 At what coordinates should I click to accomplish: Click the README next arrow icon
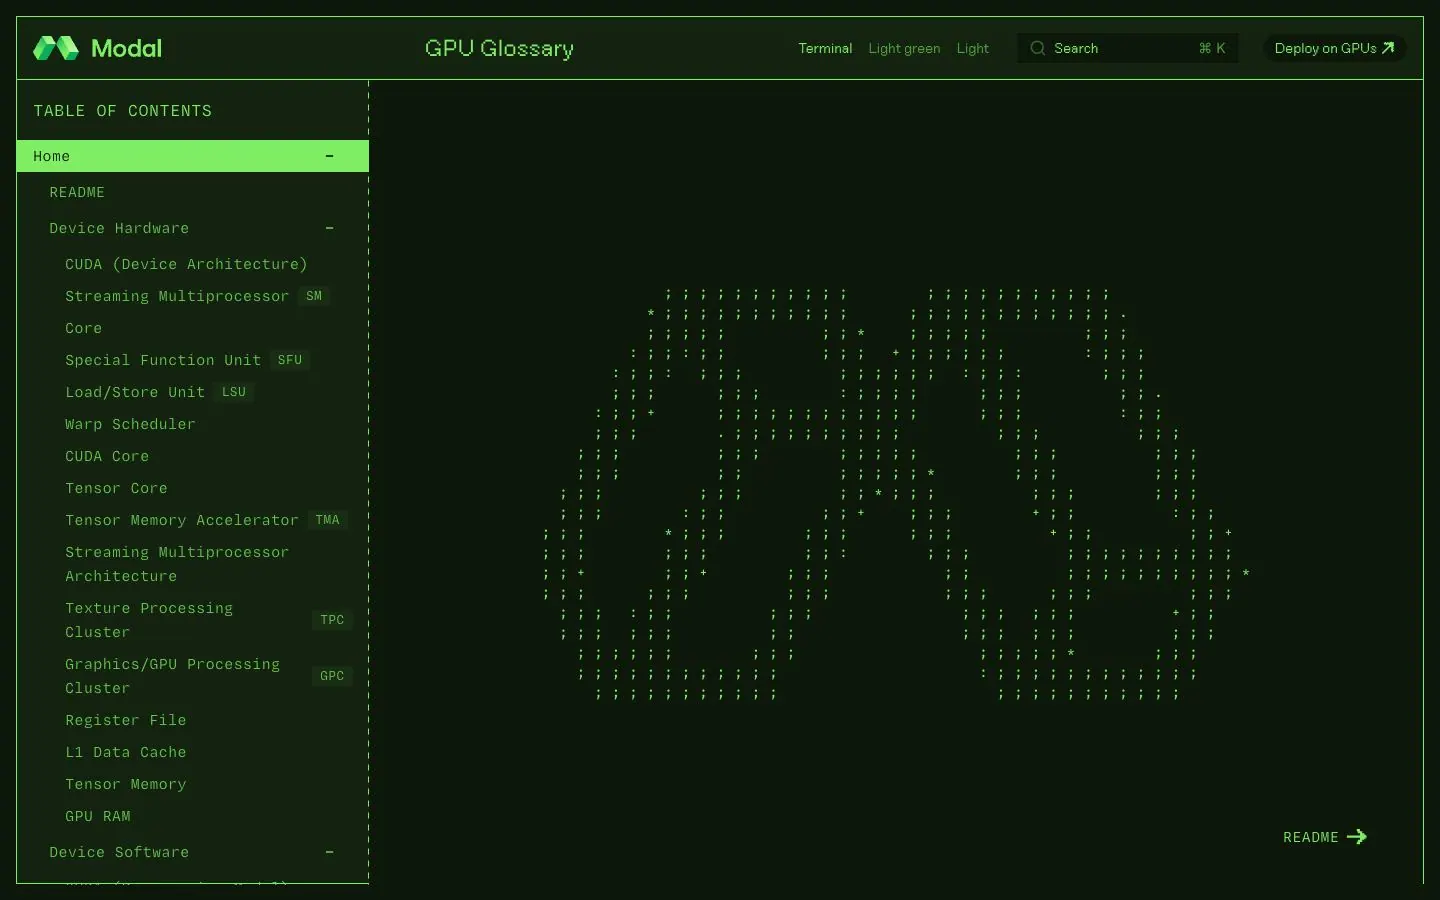(1357, 837)
